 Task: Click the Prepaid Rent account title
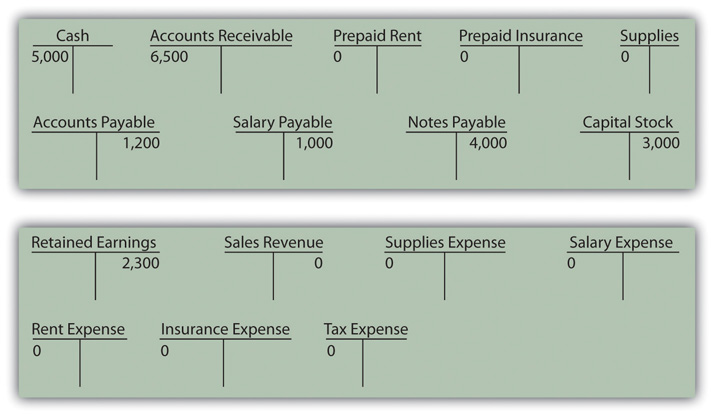(377, 36)
